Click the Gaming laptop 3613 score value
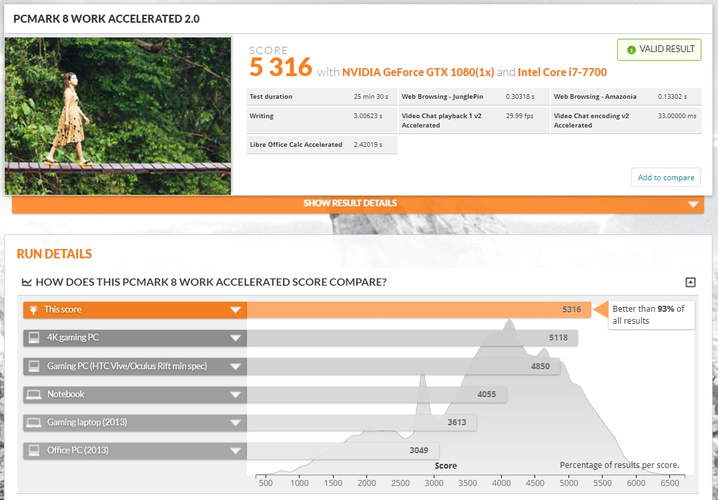This screenshot has width=718, height=500. (457, 422)
